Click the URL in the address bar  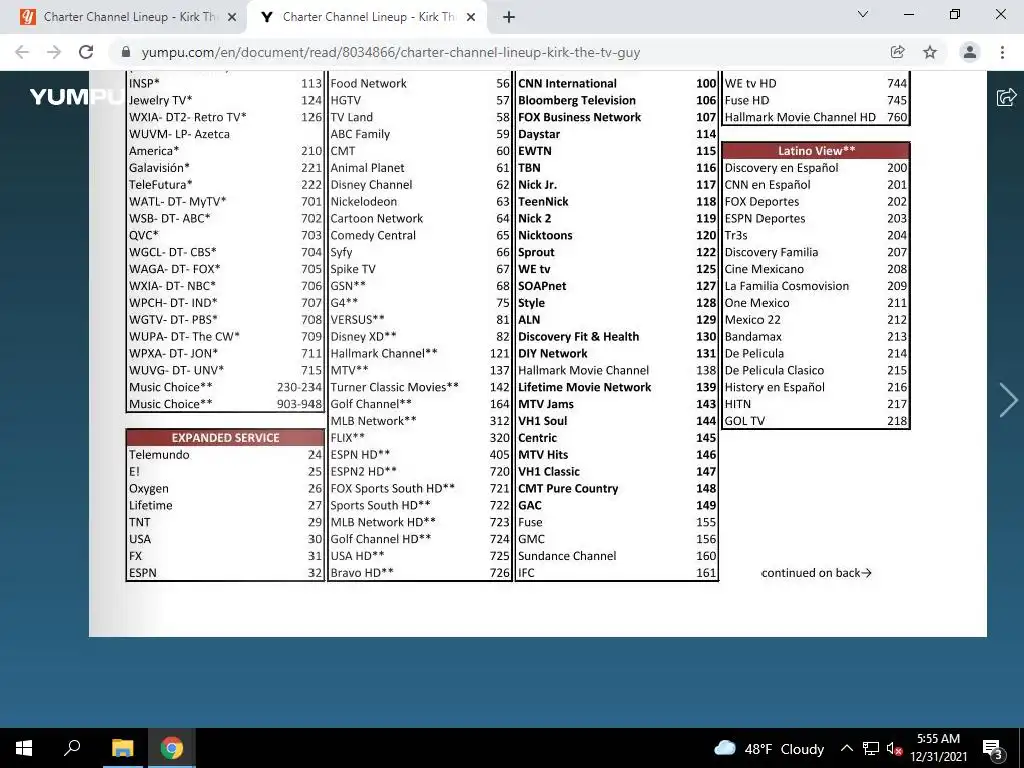(x=391, y=52)
